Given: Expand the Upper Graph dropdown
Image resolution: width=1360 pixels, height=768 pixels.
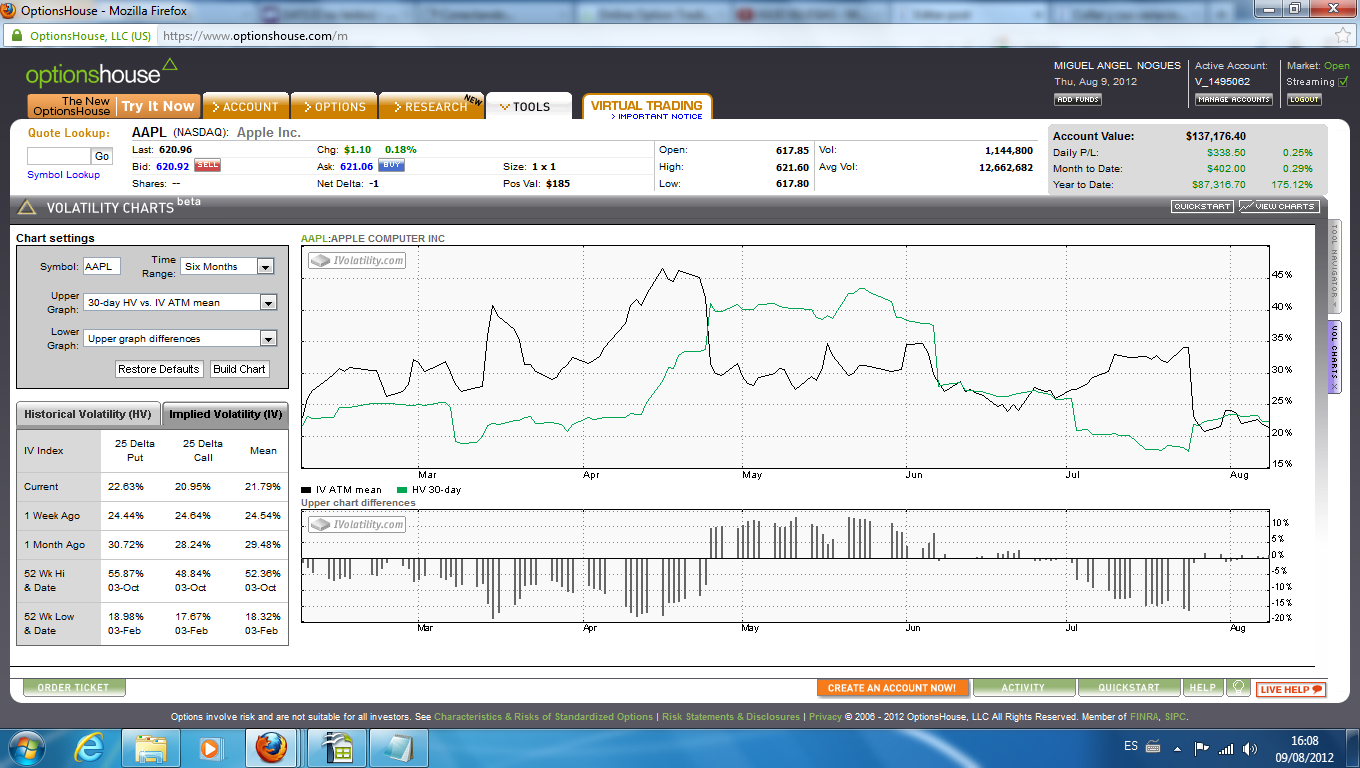Looking at the screenshot, I should [x=267, y=303].
